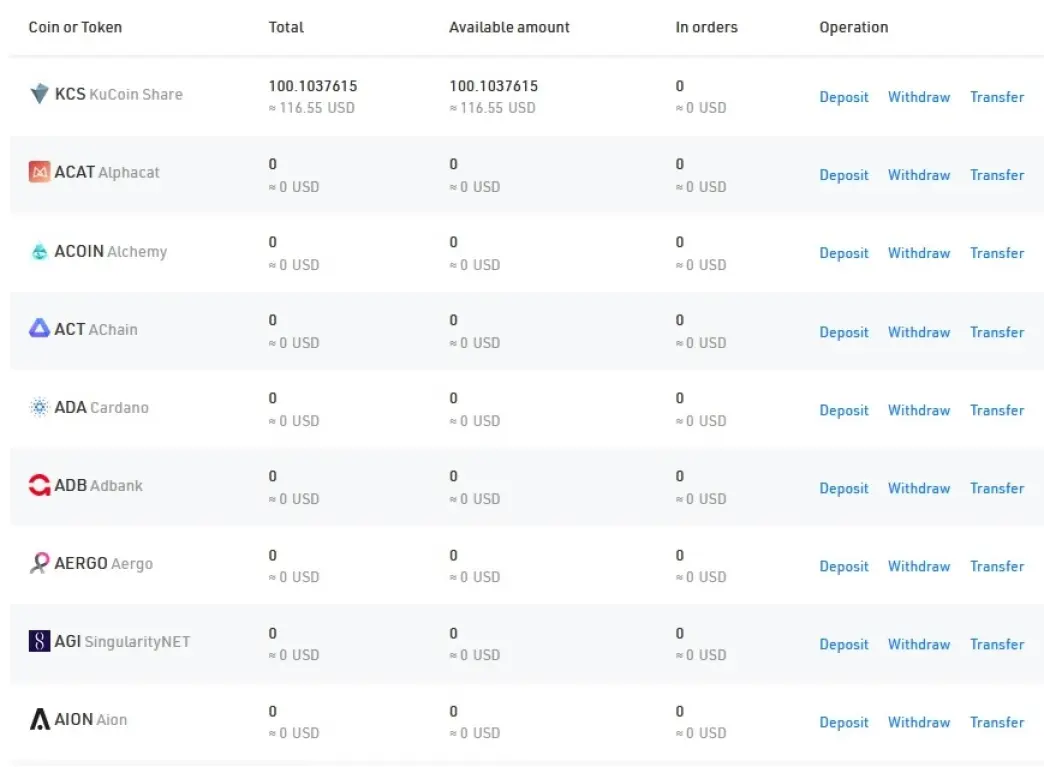Click KCS available amount '100.1037615'
The width and height of the screenshot is (1044, 767).
[493, 86]
